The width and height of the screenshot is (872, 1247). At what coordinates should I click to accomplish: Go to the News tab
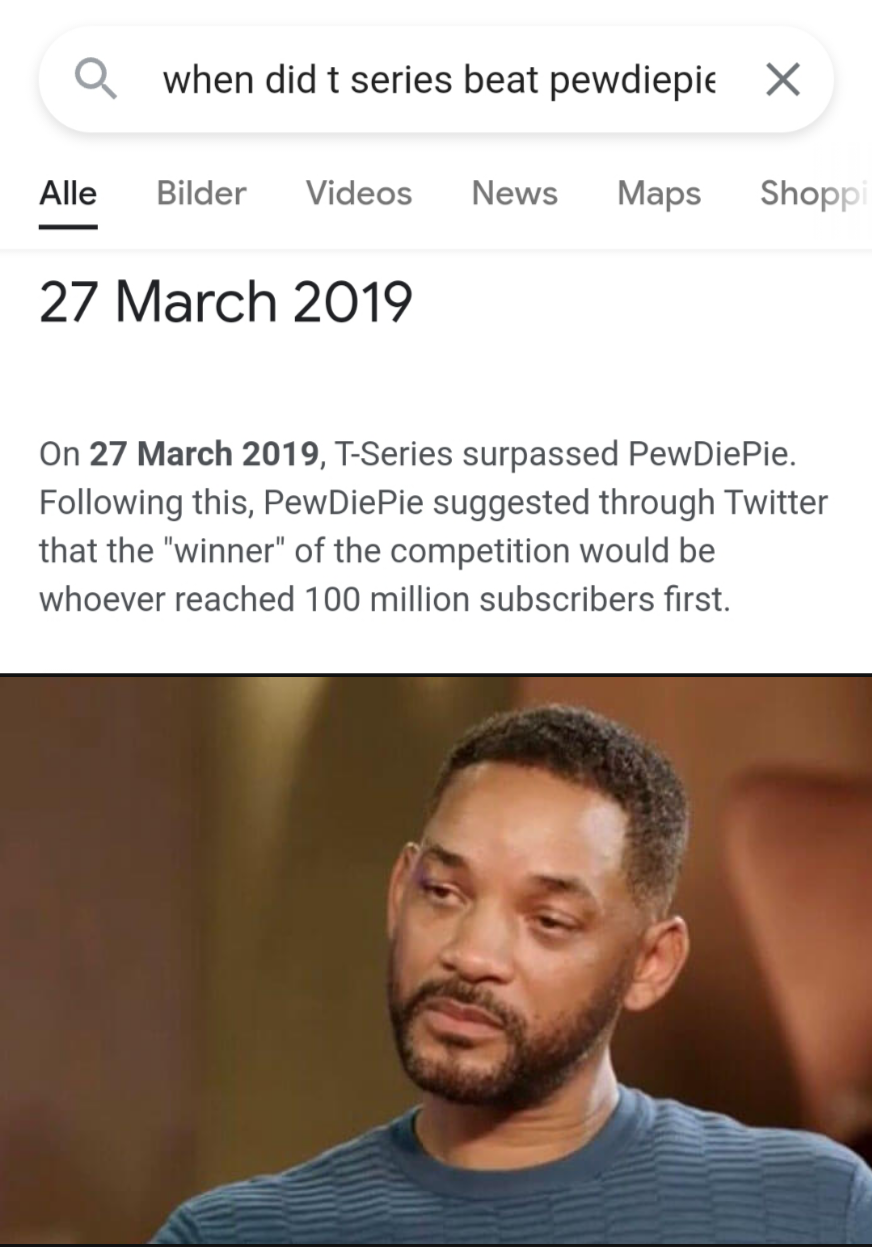tap(514, 192)
